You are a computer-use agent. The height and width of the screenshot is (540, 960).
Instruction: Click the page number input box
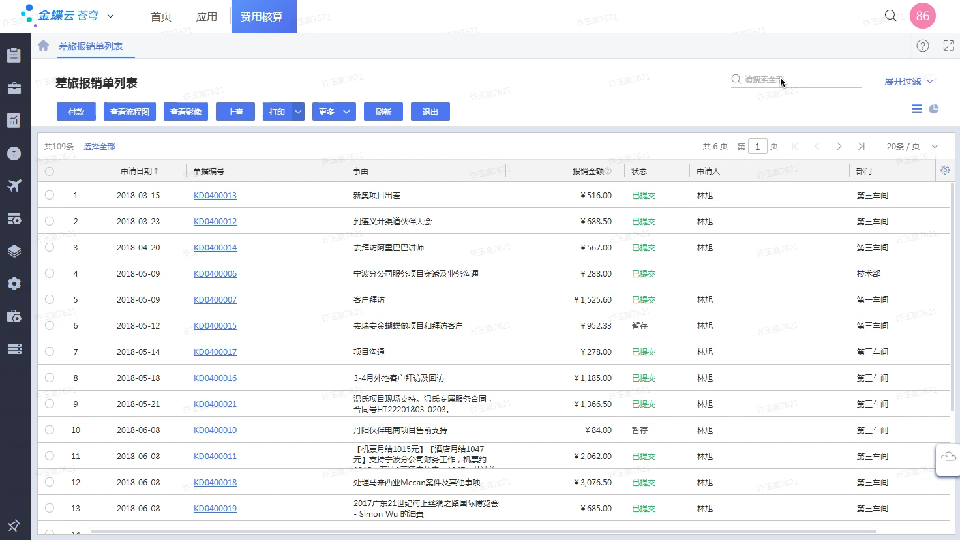(x=757, y=146)
